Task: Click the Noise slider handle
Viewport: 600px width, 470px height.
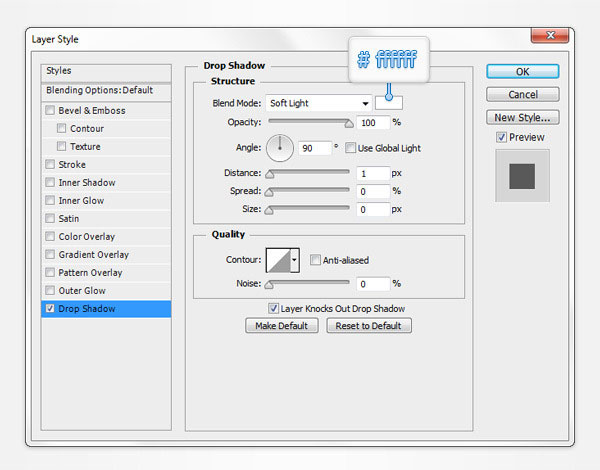Action: pos(269,284)
